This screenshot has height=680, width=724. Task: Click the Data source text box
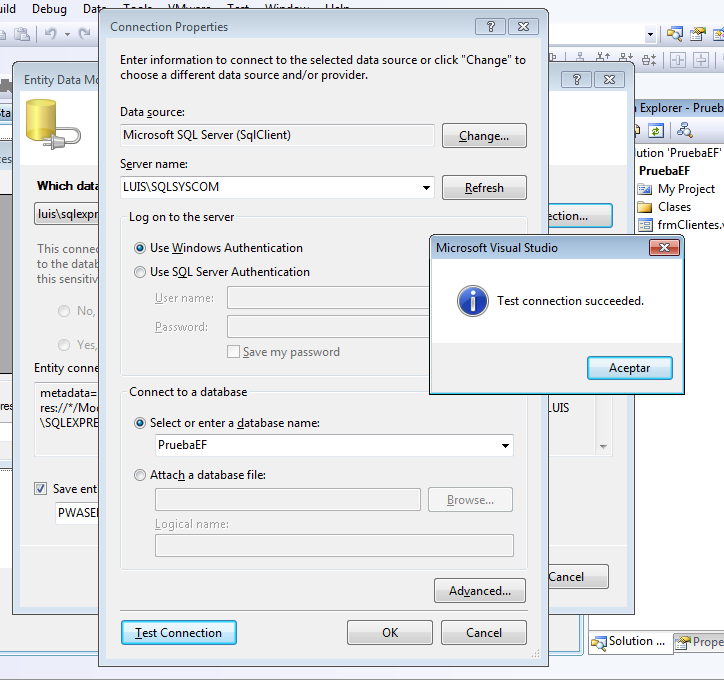277,135
